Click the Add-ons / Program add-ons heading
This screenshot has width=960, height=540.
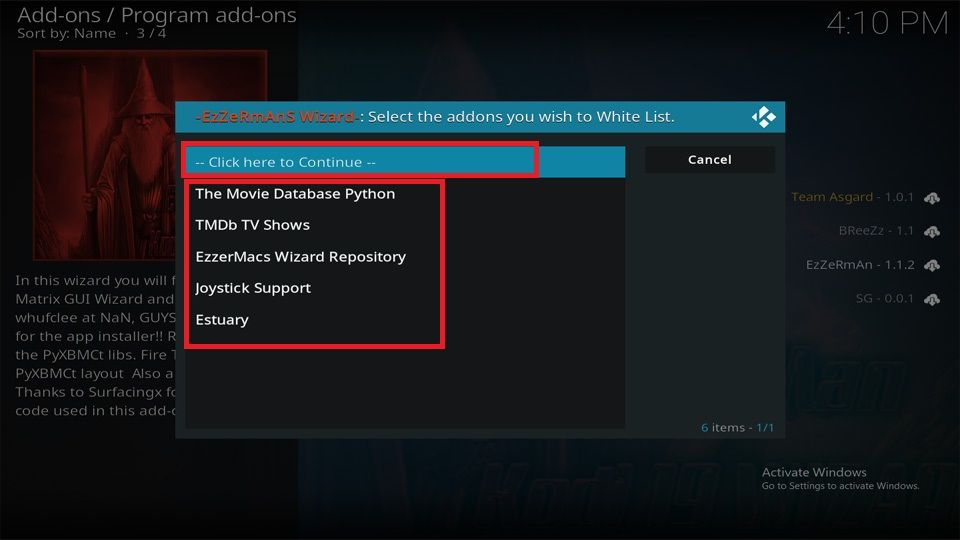point(157,15)
